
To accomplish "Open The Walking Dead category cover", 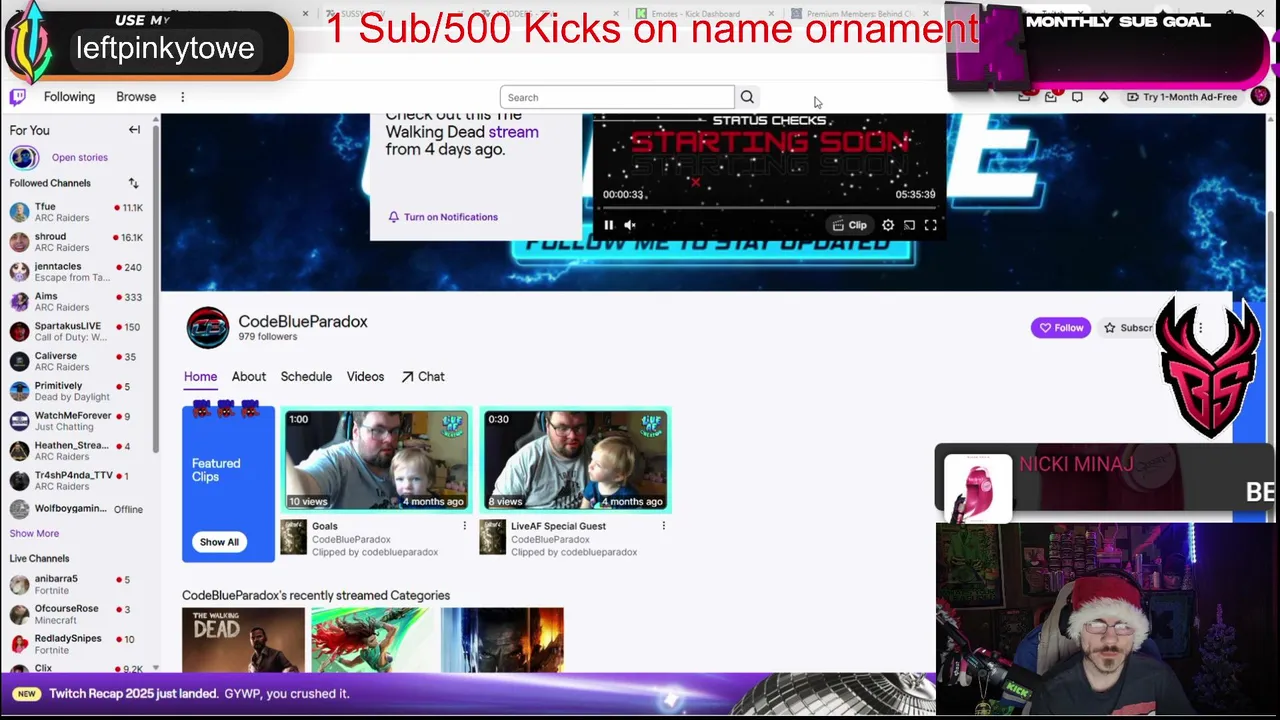I will (x=243, y=640).
